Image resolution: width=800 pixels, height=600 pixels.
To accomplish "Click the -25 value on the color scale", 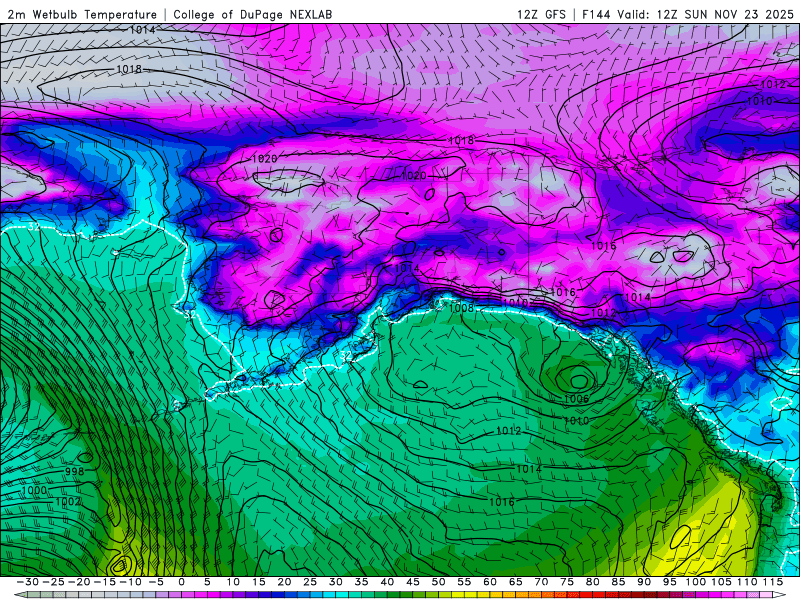I will [53, 582].
